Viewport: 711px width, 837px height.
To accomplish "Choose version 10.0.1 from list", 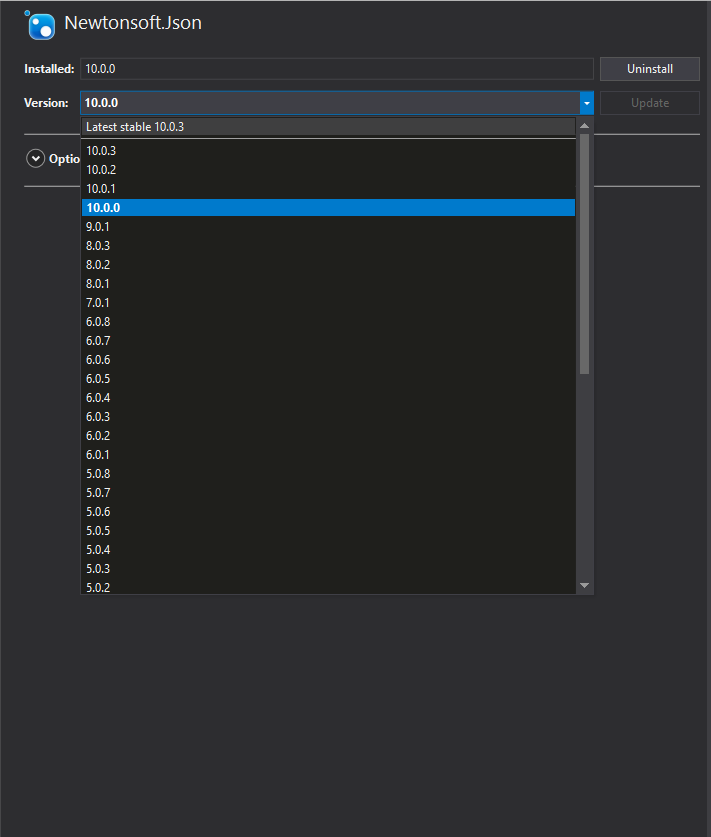I will click(x=328, y=189).
